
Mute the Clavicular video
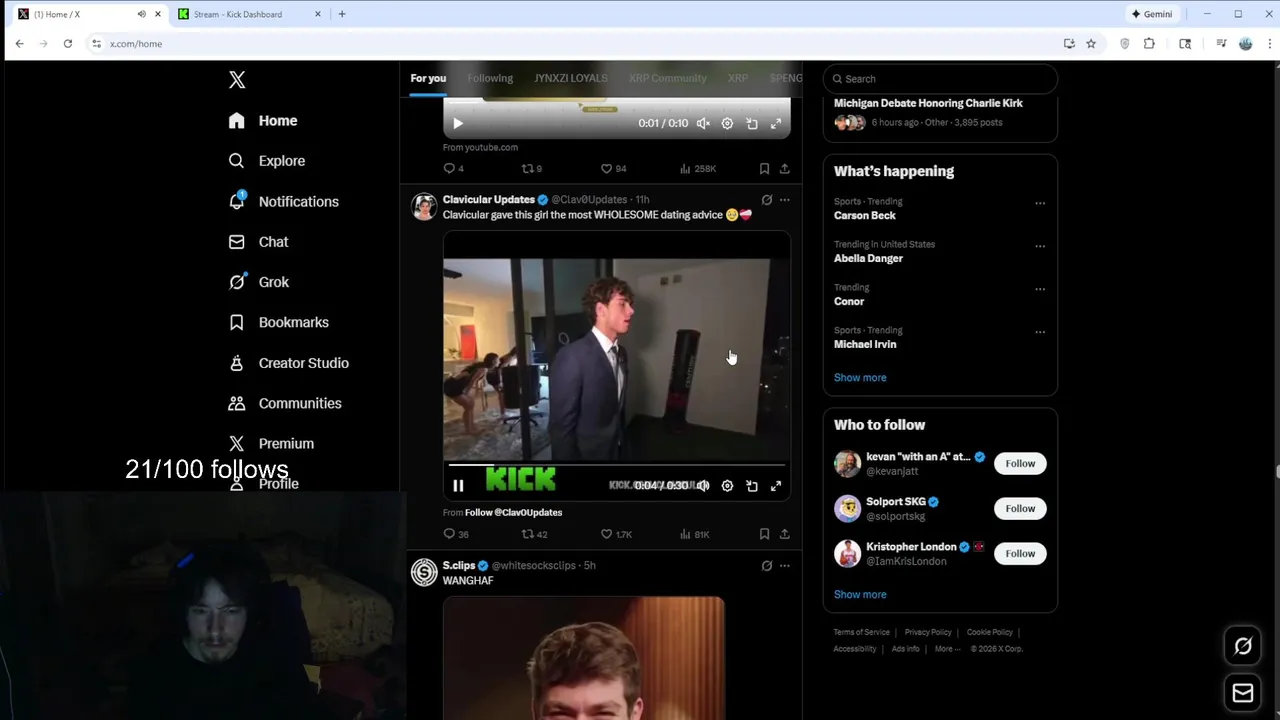703,486
